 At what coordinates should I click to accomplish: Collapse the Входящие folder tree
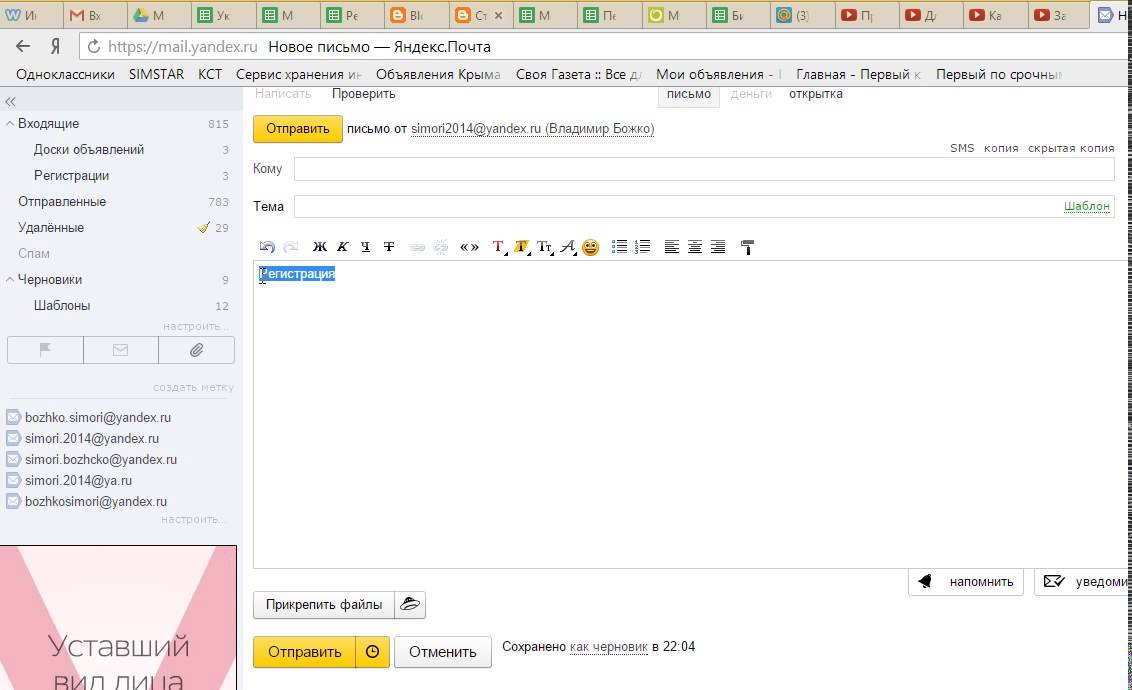point(10,124)
